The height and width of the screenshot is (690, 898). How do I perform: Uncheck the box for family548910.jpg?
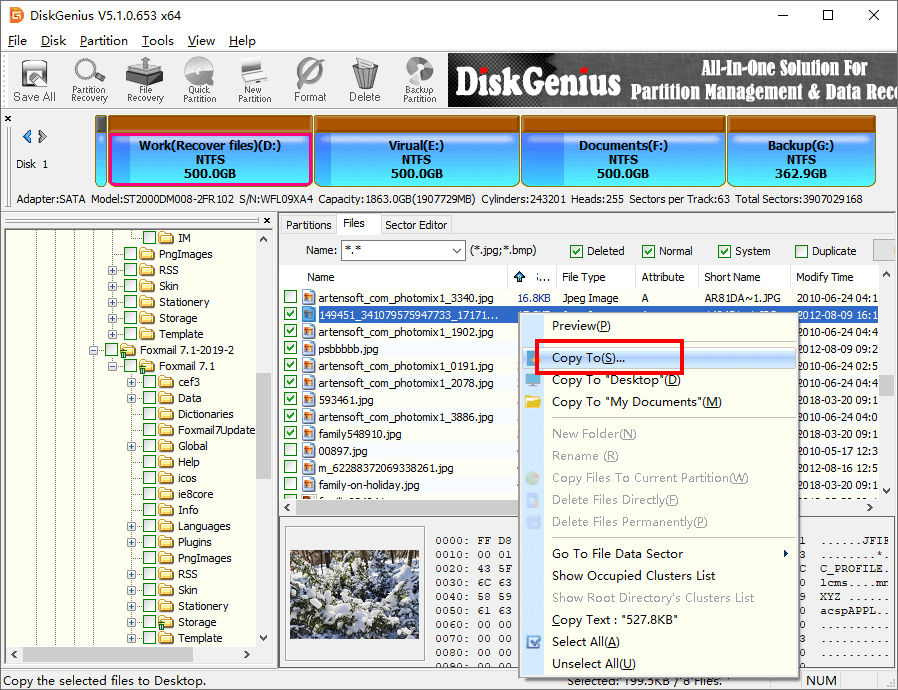(290, 432)
